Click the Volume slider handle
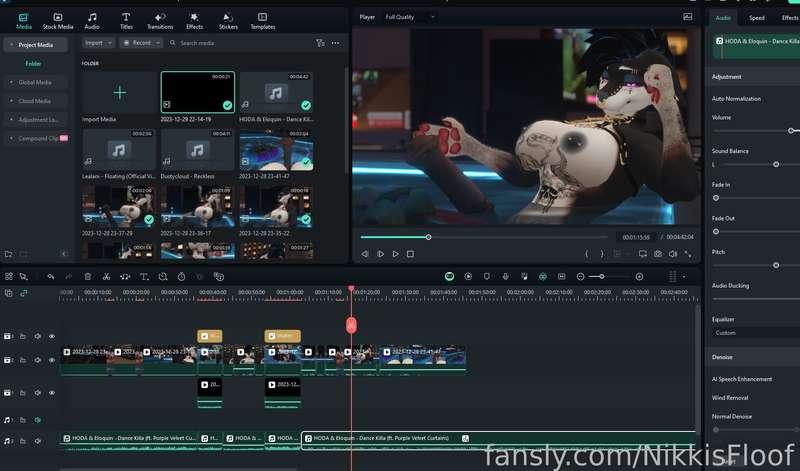Screen dimensions: 800x471 pyautogui.click(x=791, y=131)
